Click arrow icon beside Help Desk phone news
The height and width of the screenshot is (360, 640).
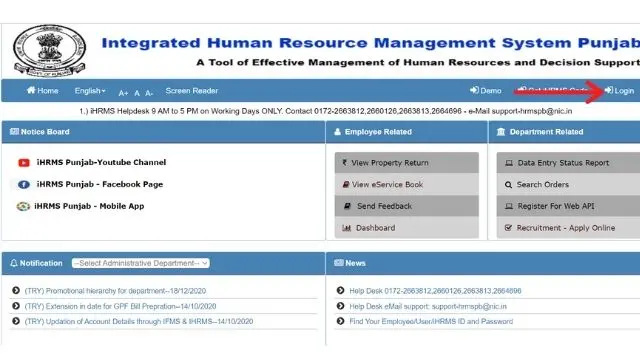[340, 291]
